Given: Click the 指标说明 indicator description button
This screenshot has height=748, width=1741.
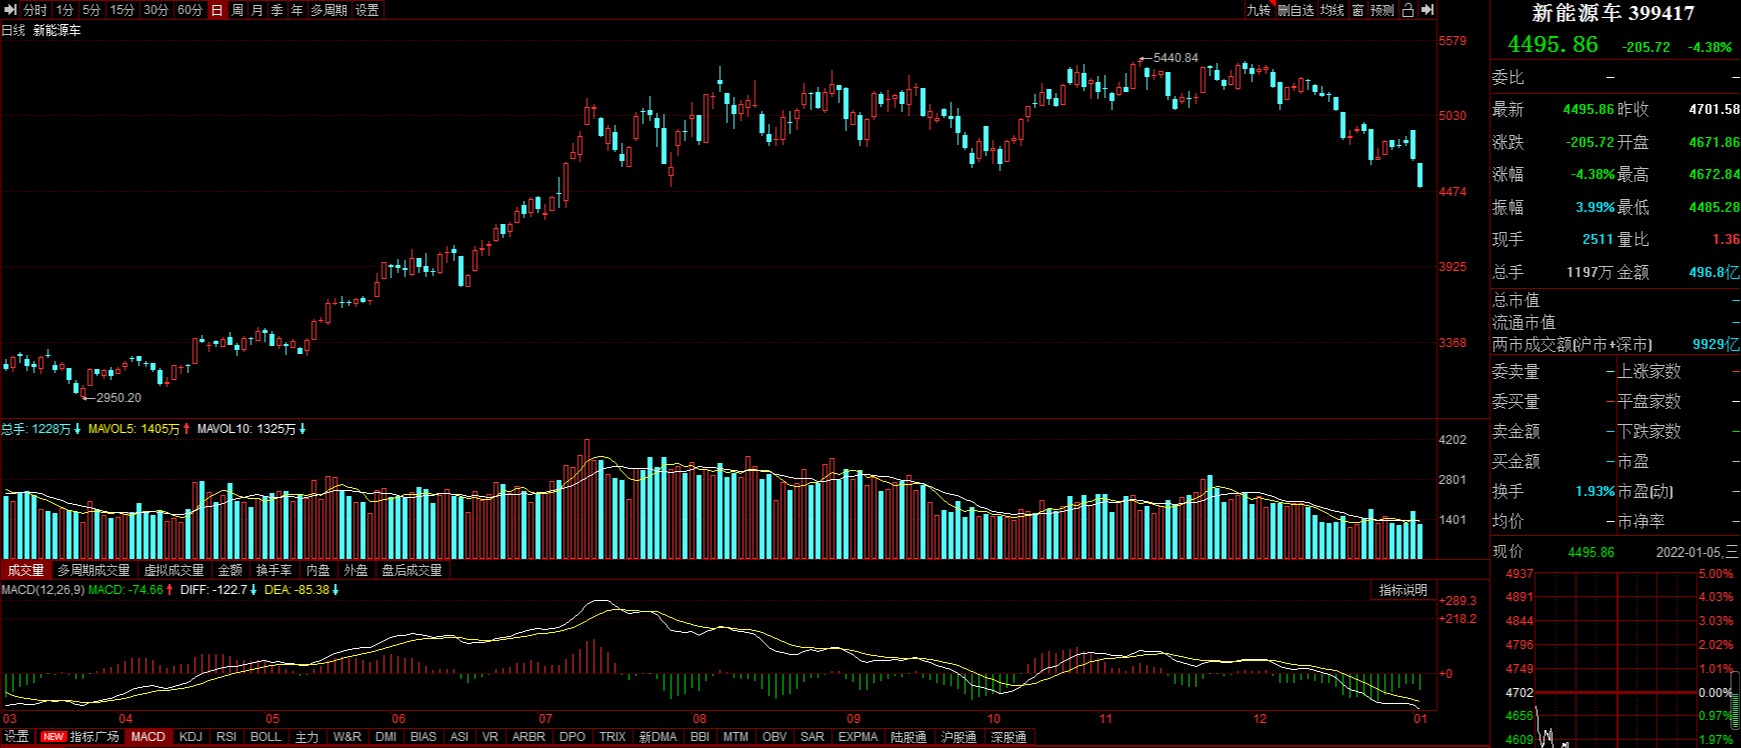Looking at the screenshot, I should pos(1403,590).
